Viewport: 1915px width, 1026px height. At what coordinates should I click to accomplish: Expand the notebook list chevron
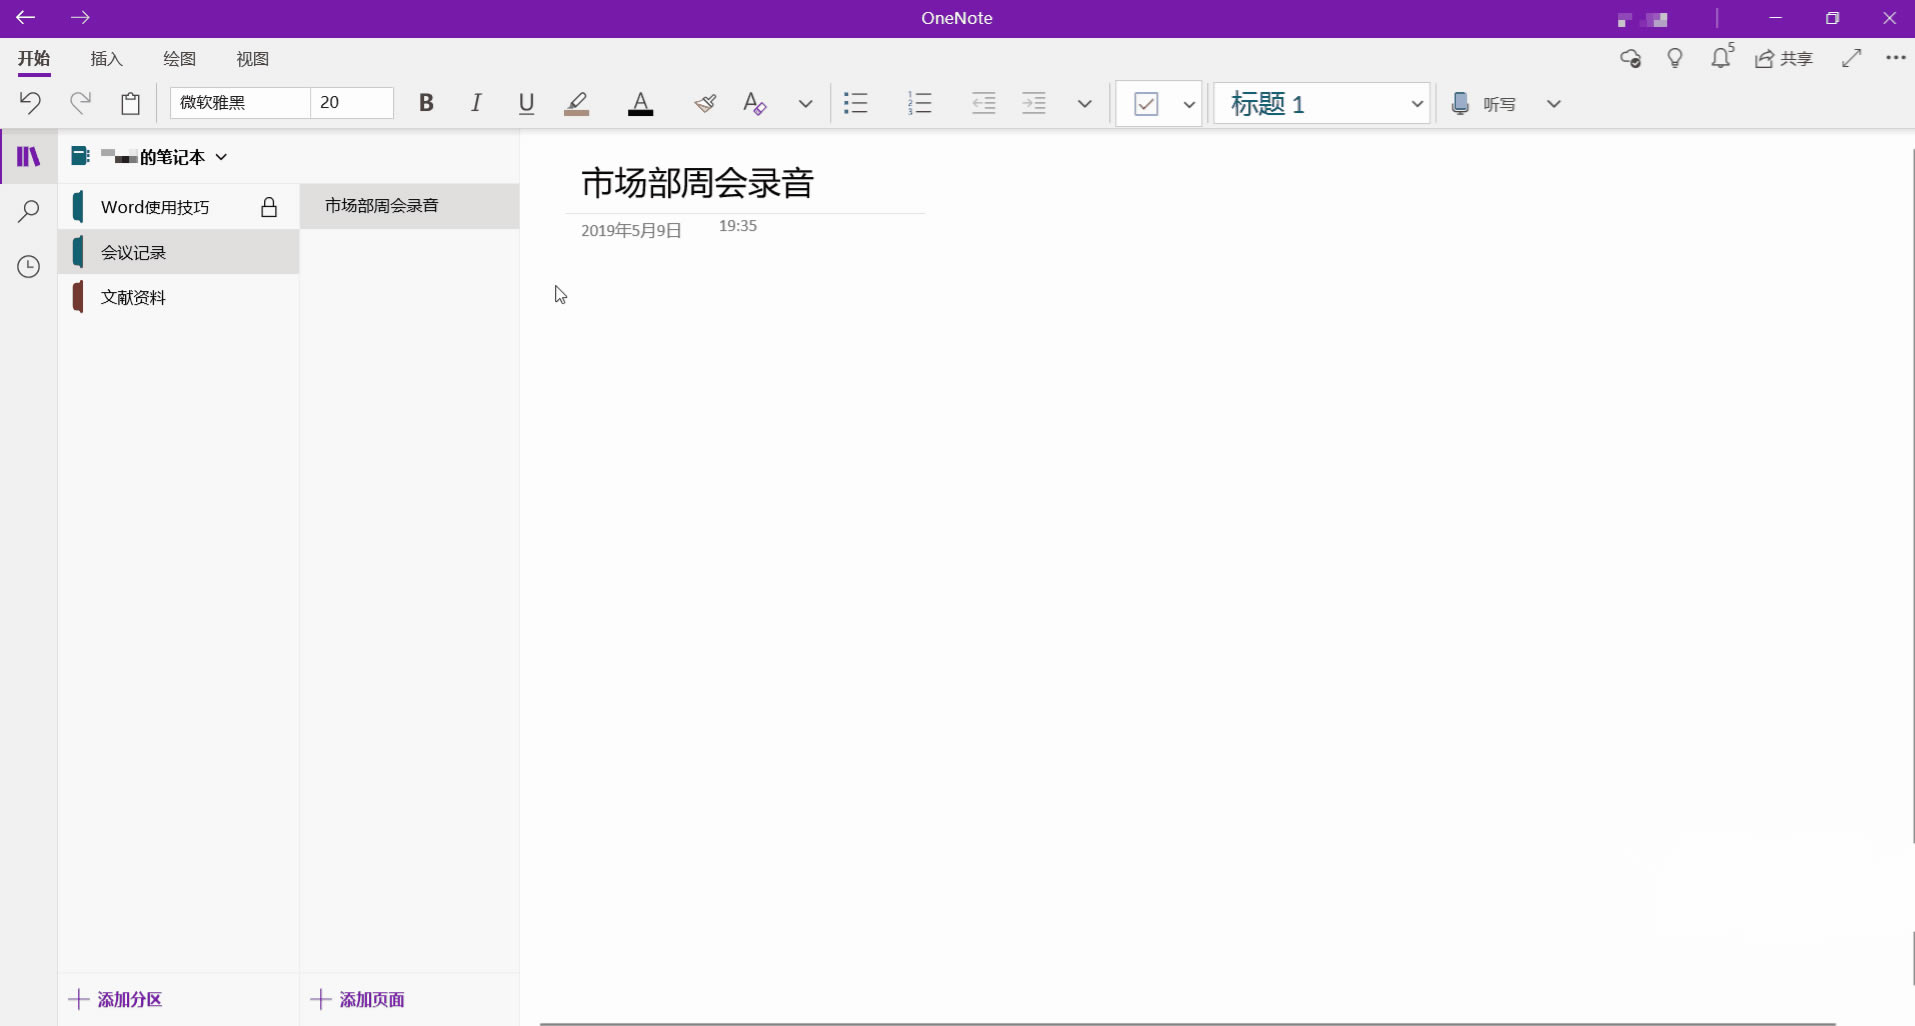(221, 157)
